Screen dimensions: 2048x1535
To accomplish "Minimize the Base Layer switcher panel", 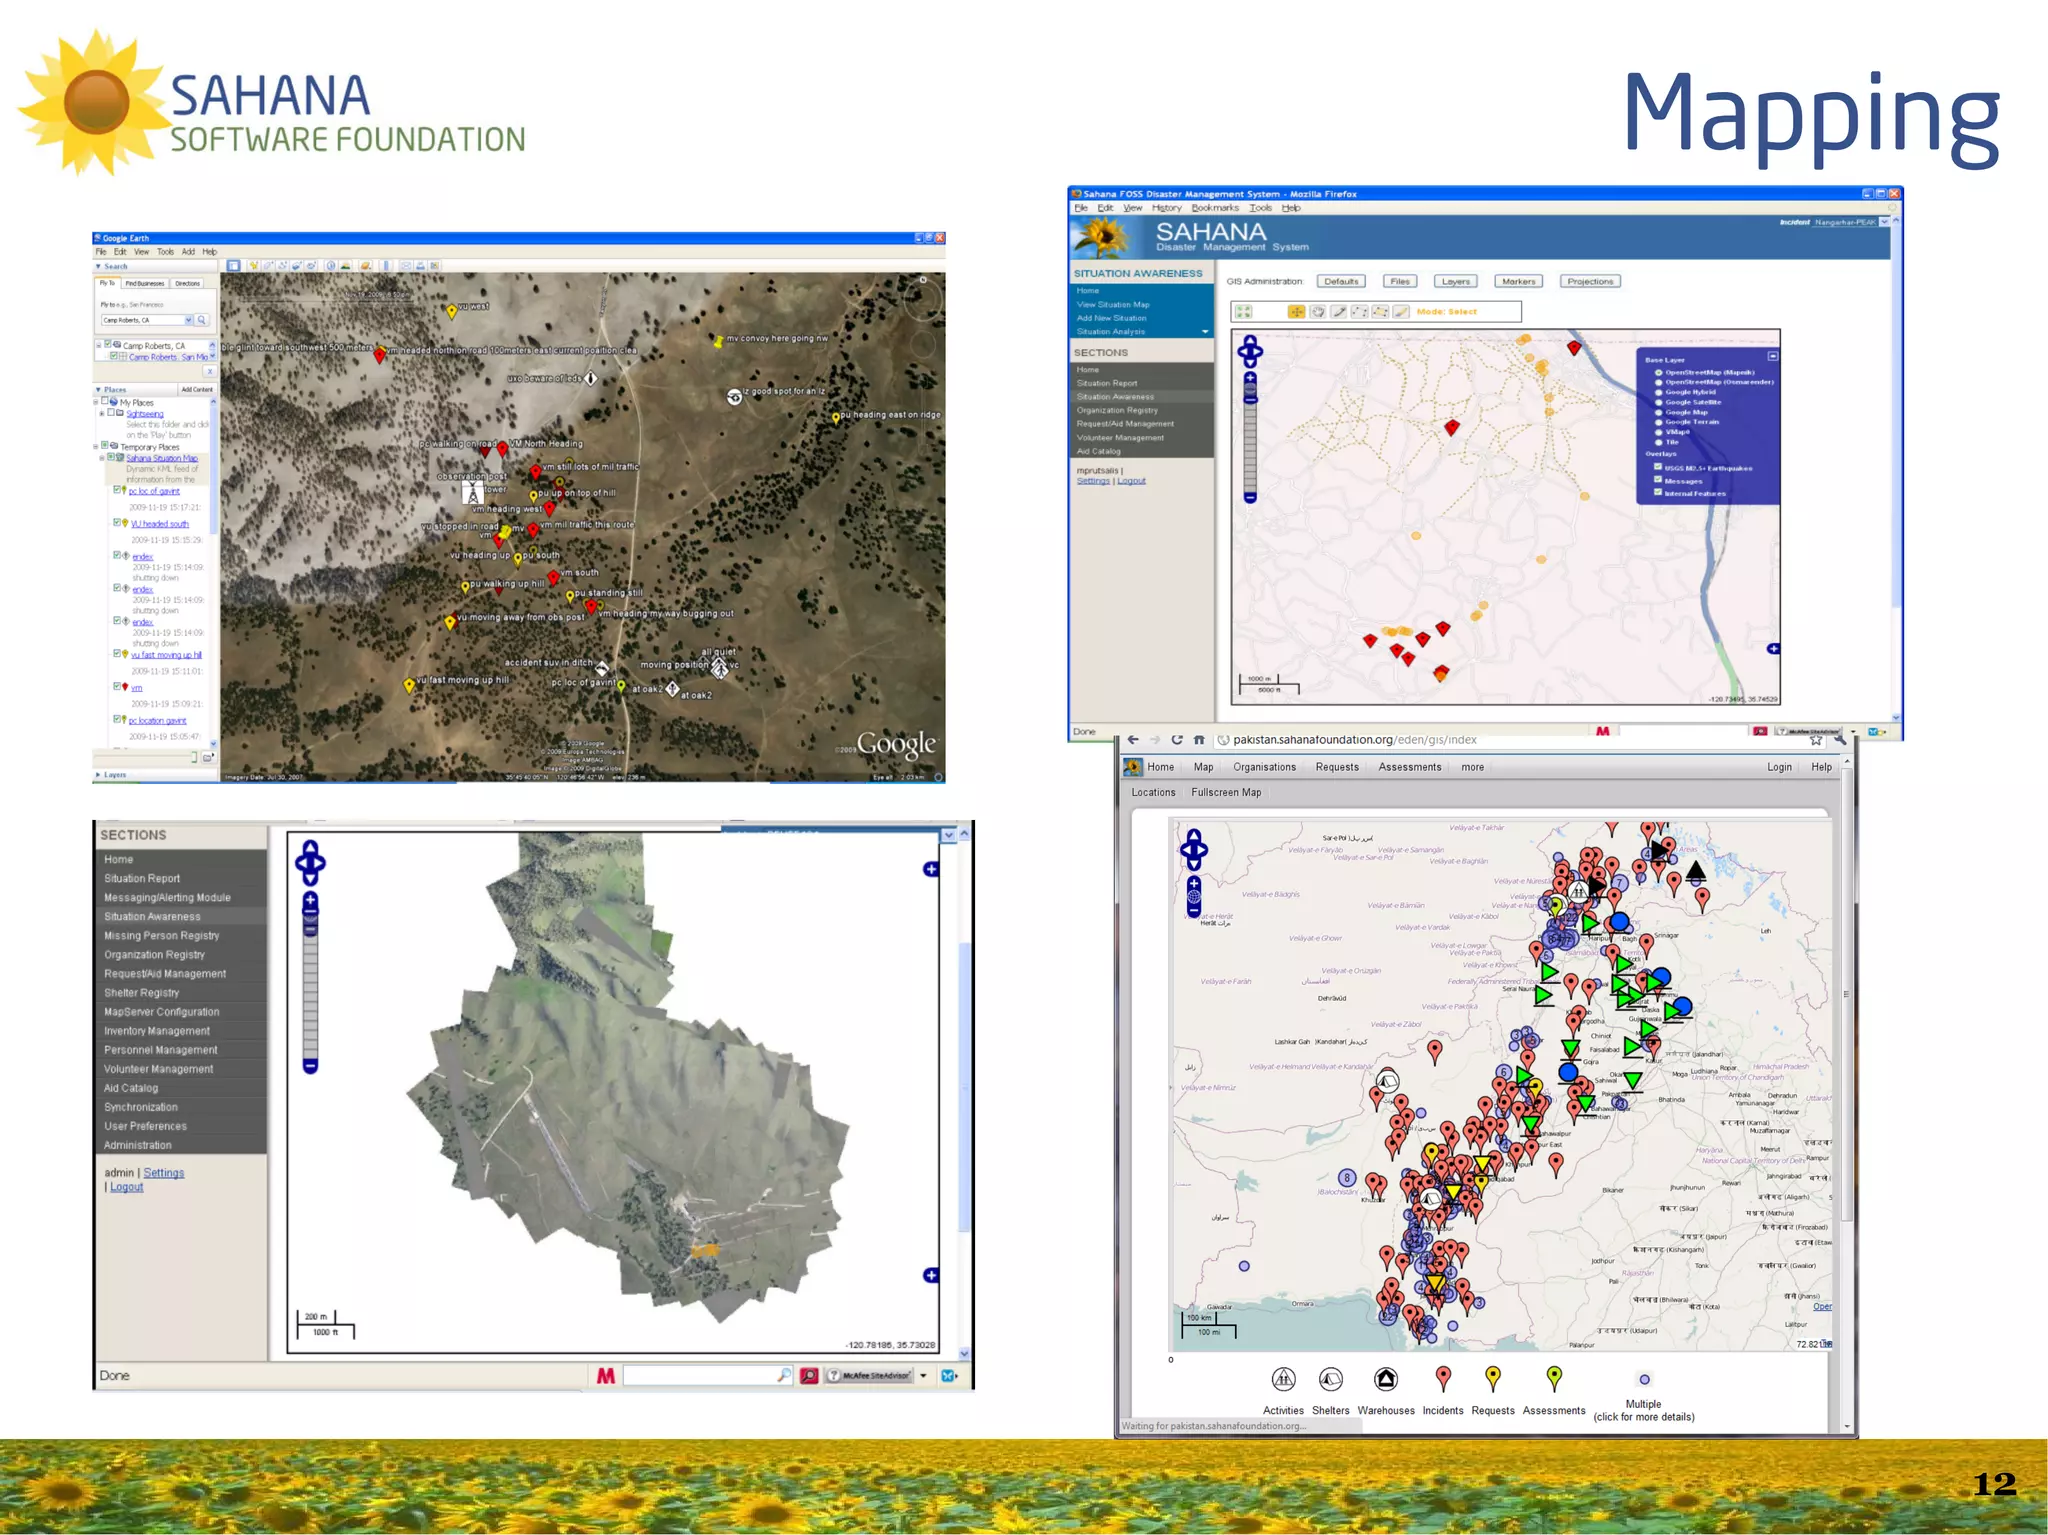I will click(x=1772, y=356).
